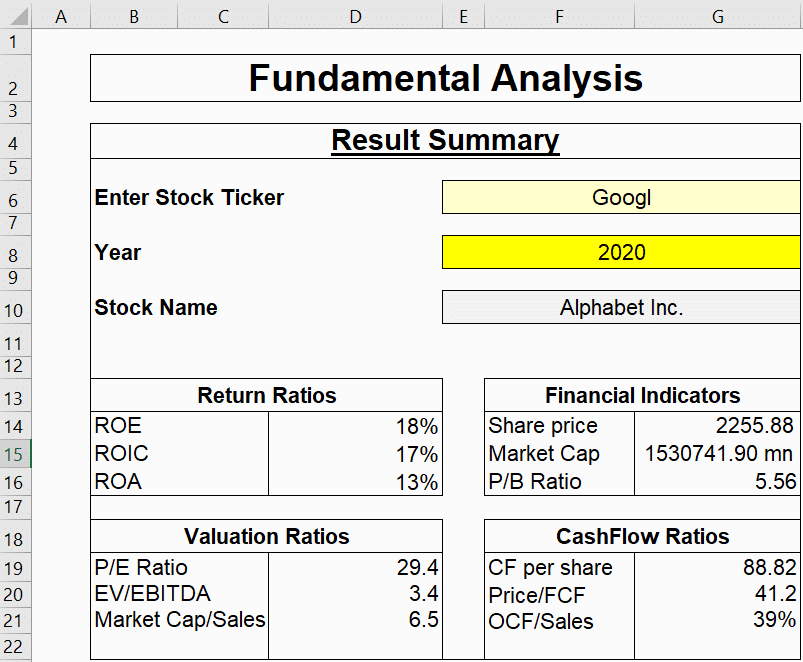Select row 2 header
Viewport: 803px width, 662px height.
[13, 78]
